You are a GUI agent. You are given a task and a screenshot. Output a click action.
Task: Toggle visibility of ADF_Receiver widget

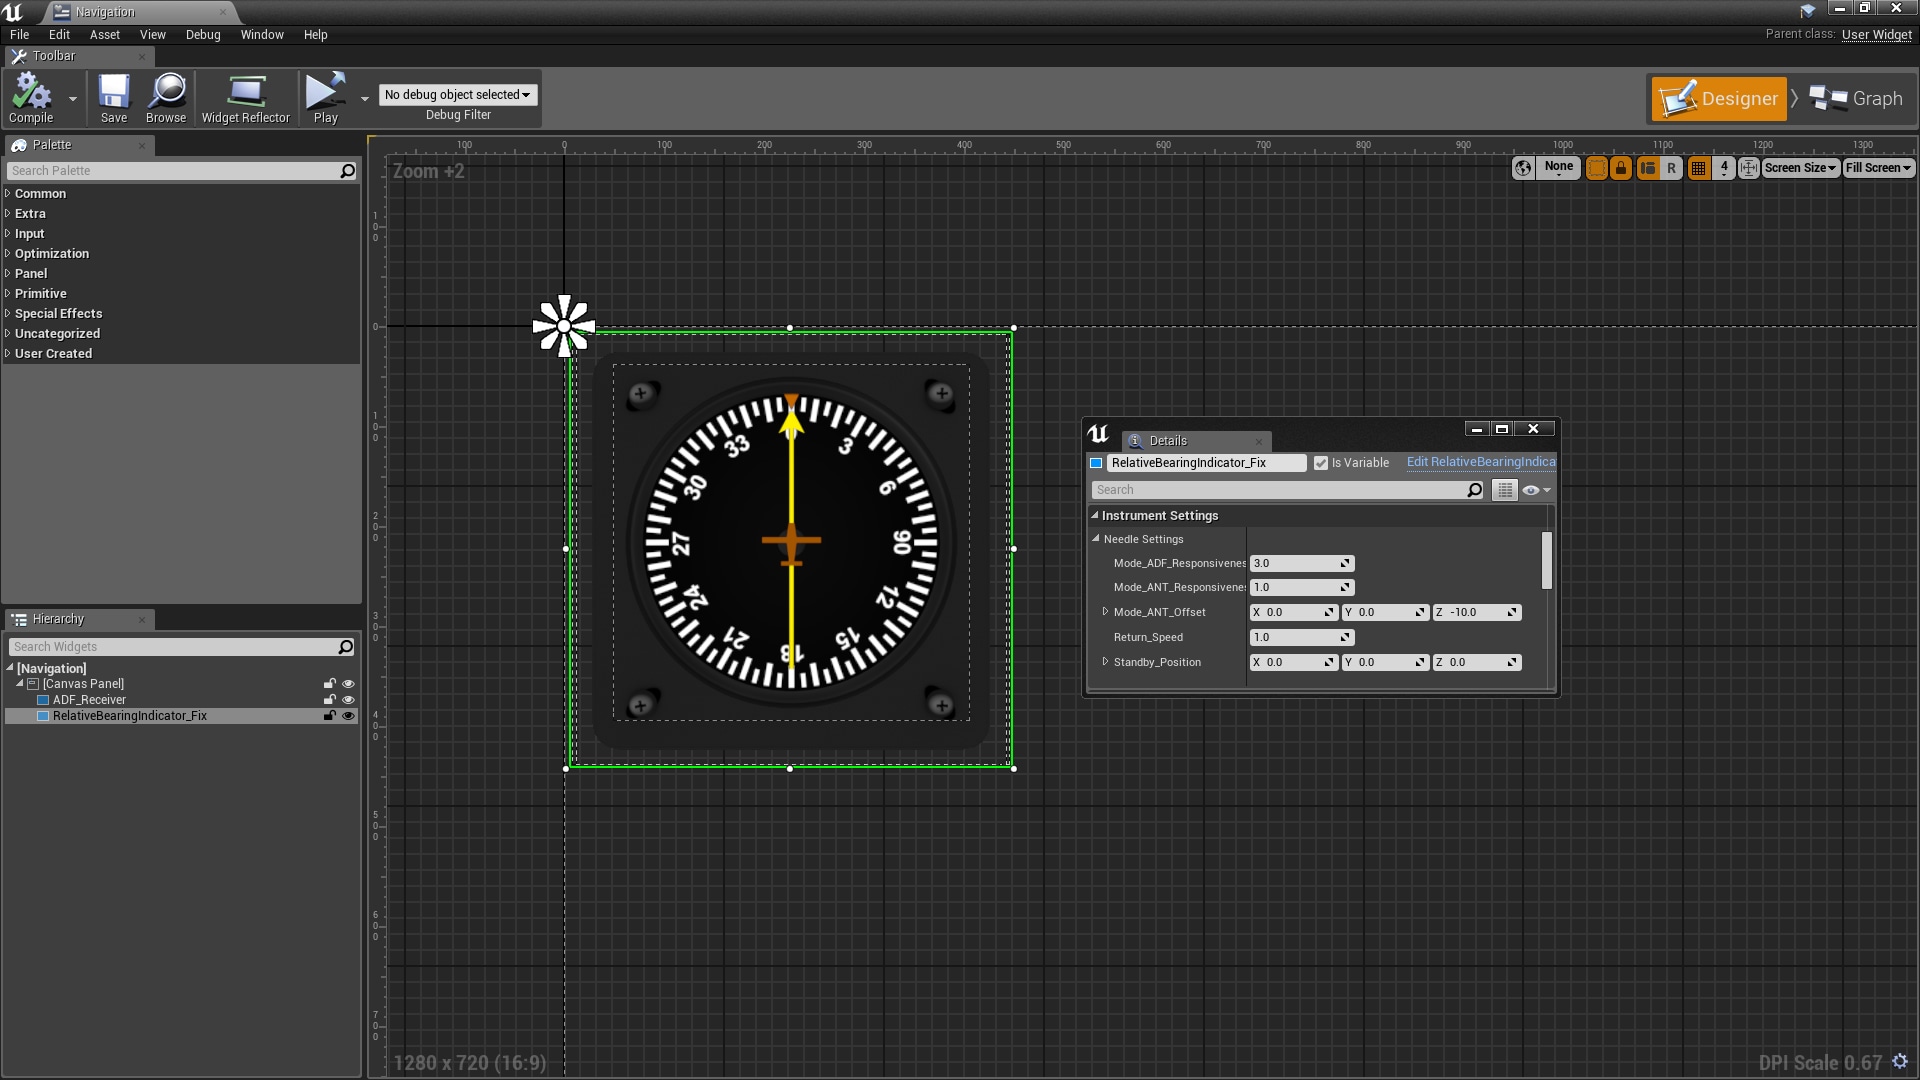pos(347,699)
